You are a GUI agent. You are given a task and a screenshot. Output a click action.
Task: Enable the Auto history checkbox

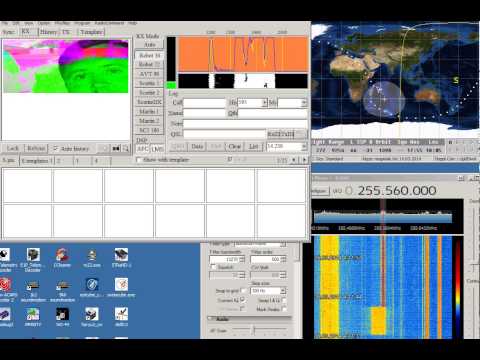click(56, 148)
